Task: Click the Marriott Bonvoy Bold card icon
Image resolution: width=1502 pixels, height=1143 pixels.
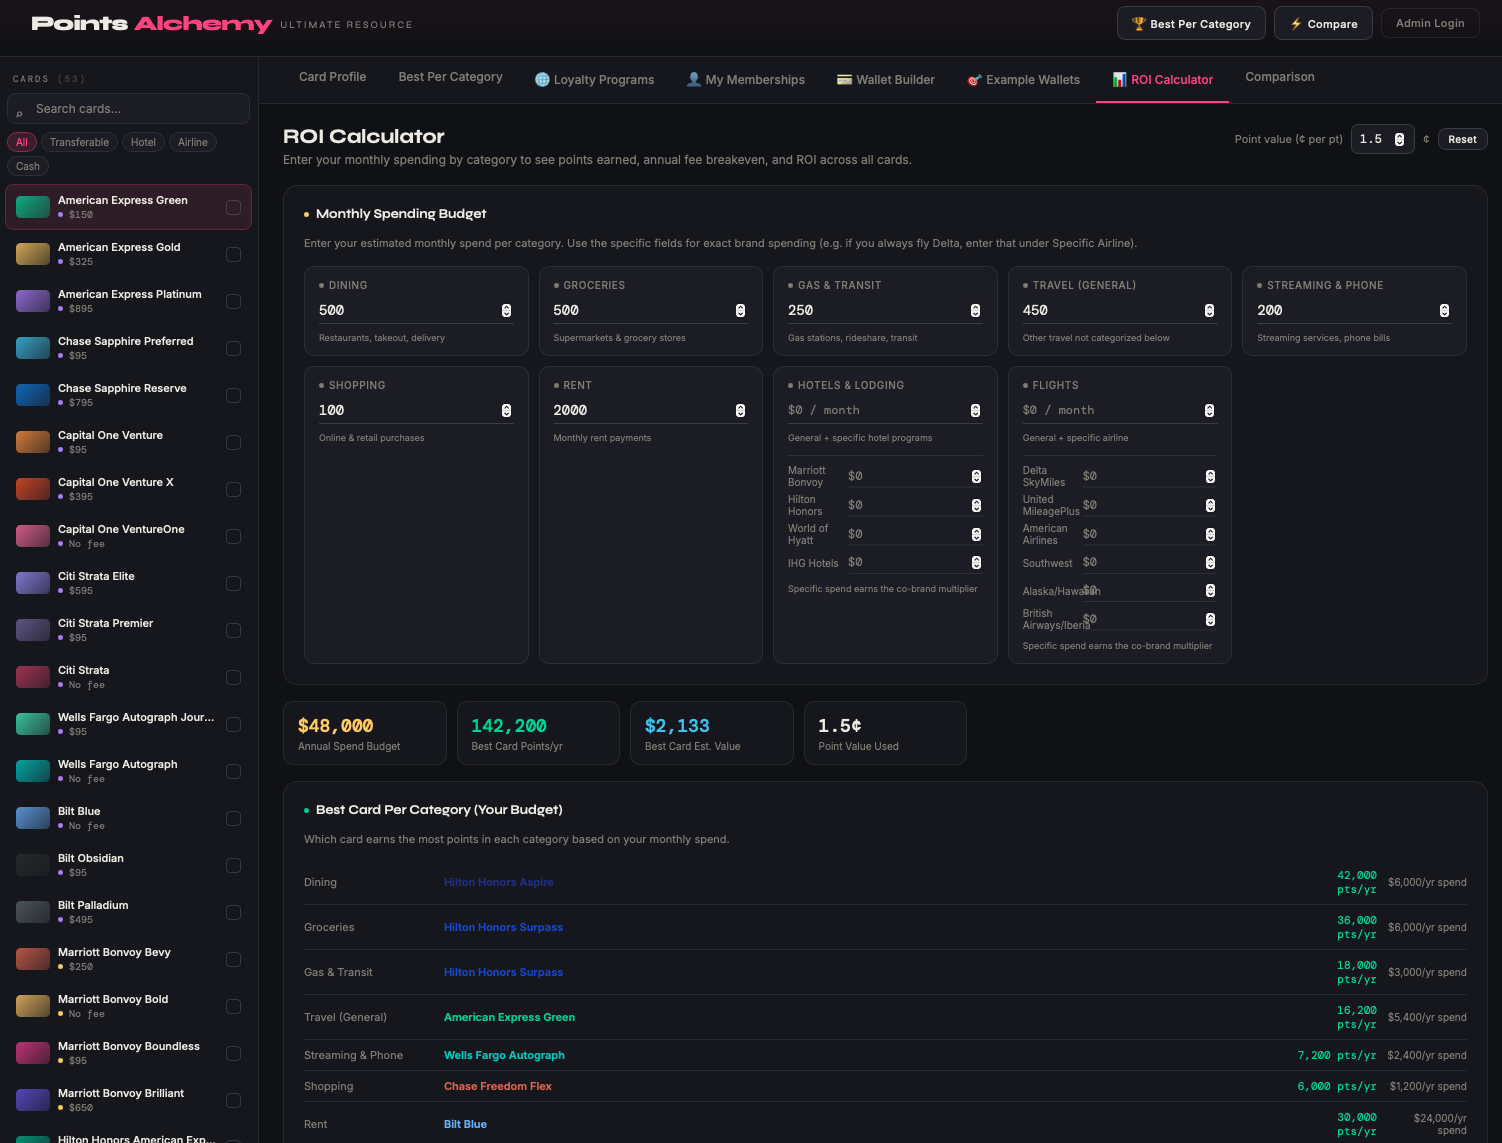Action: [33, 1006]
